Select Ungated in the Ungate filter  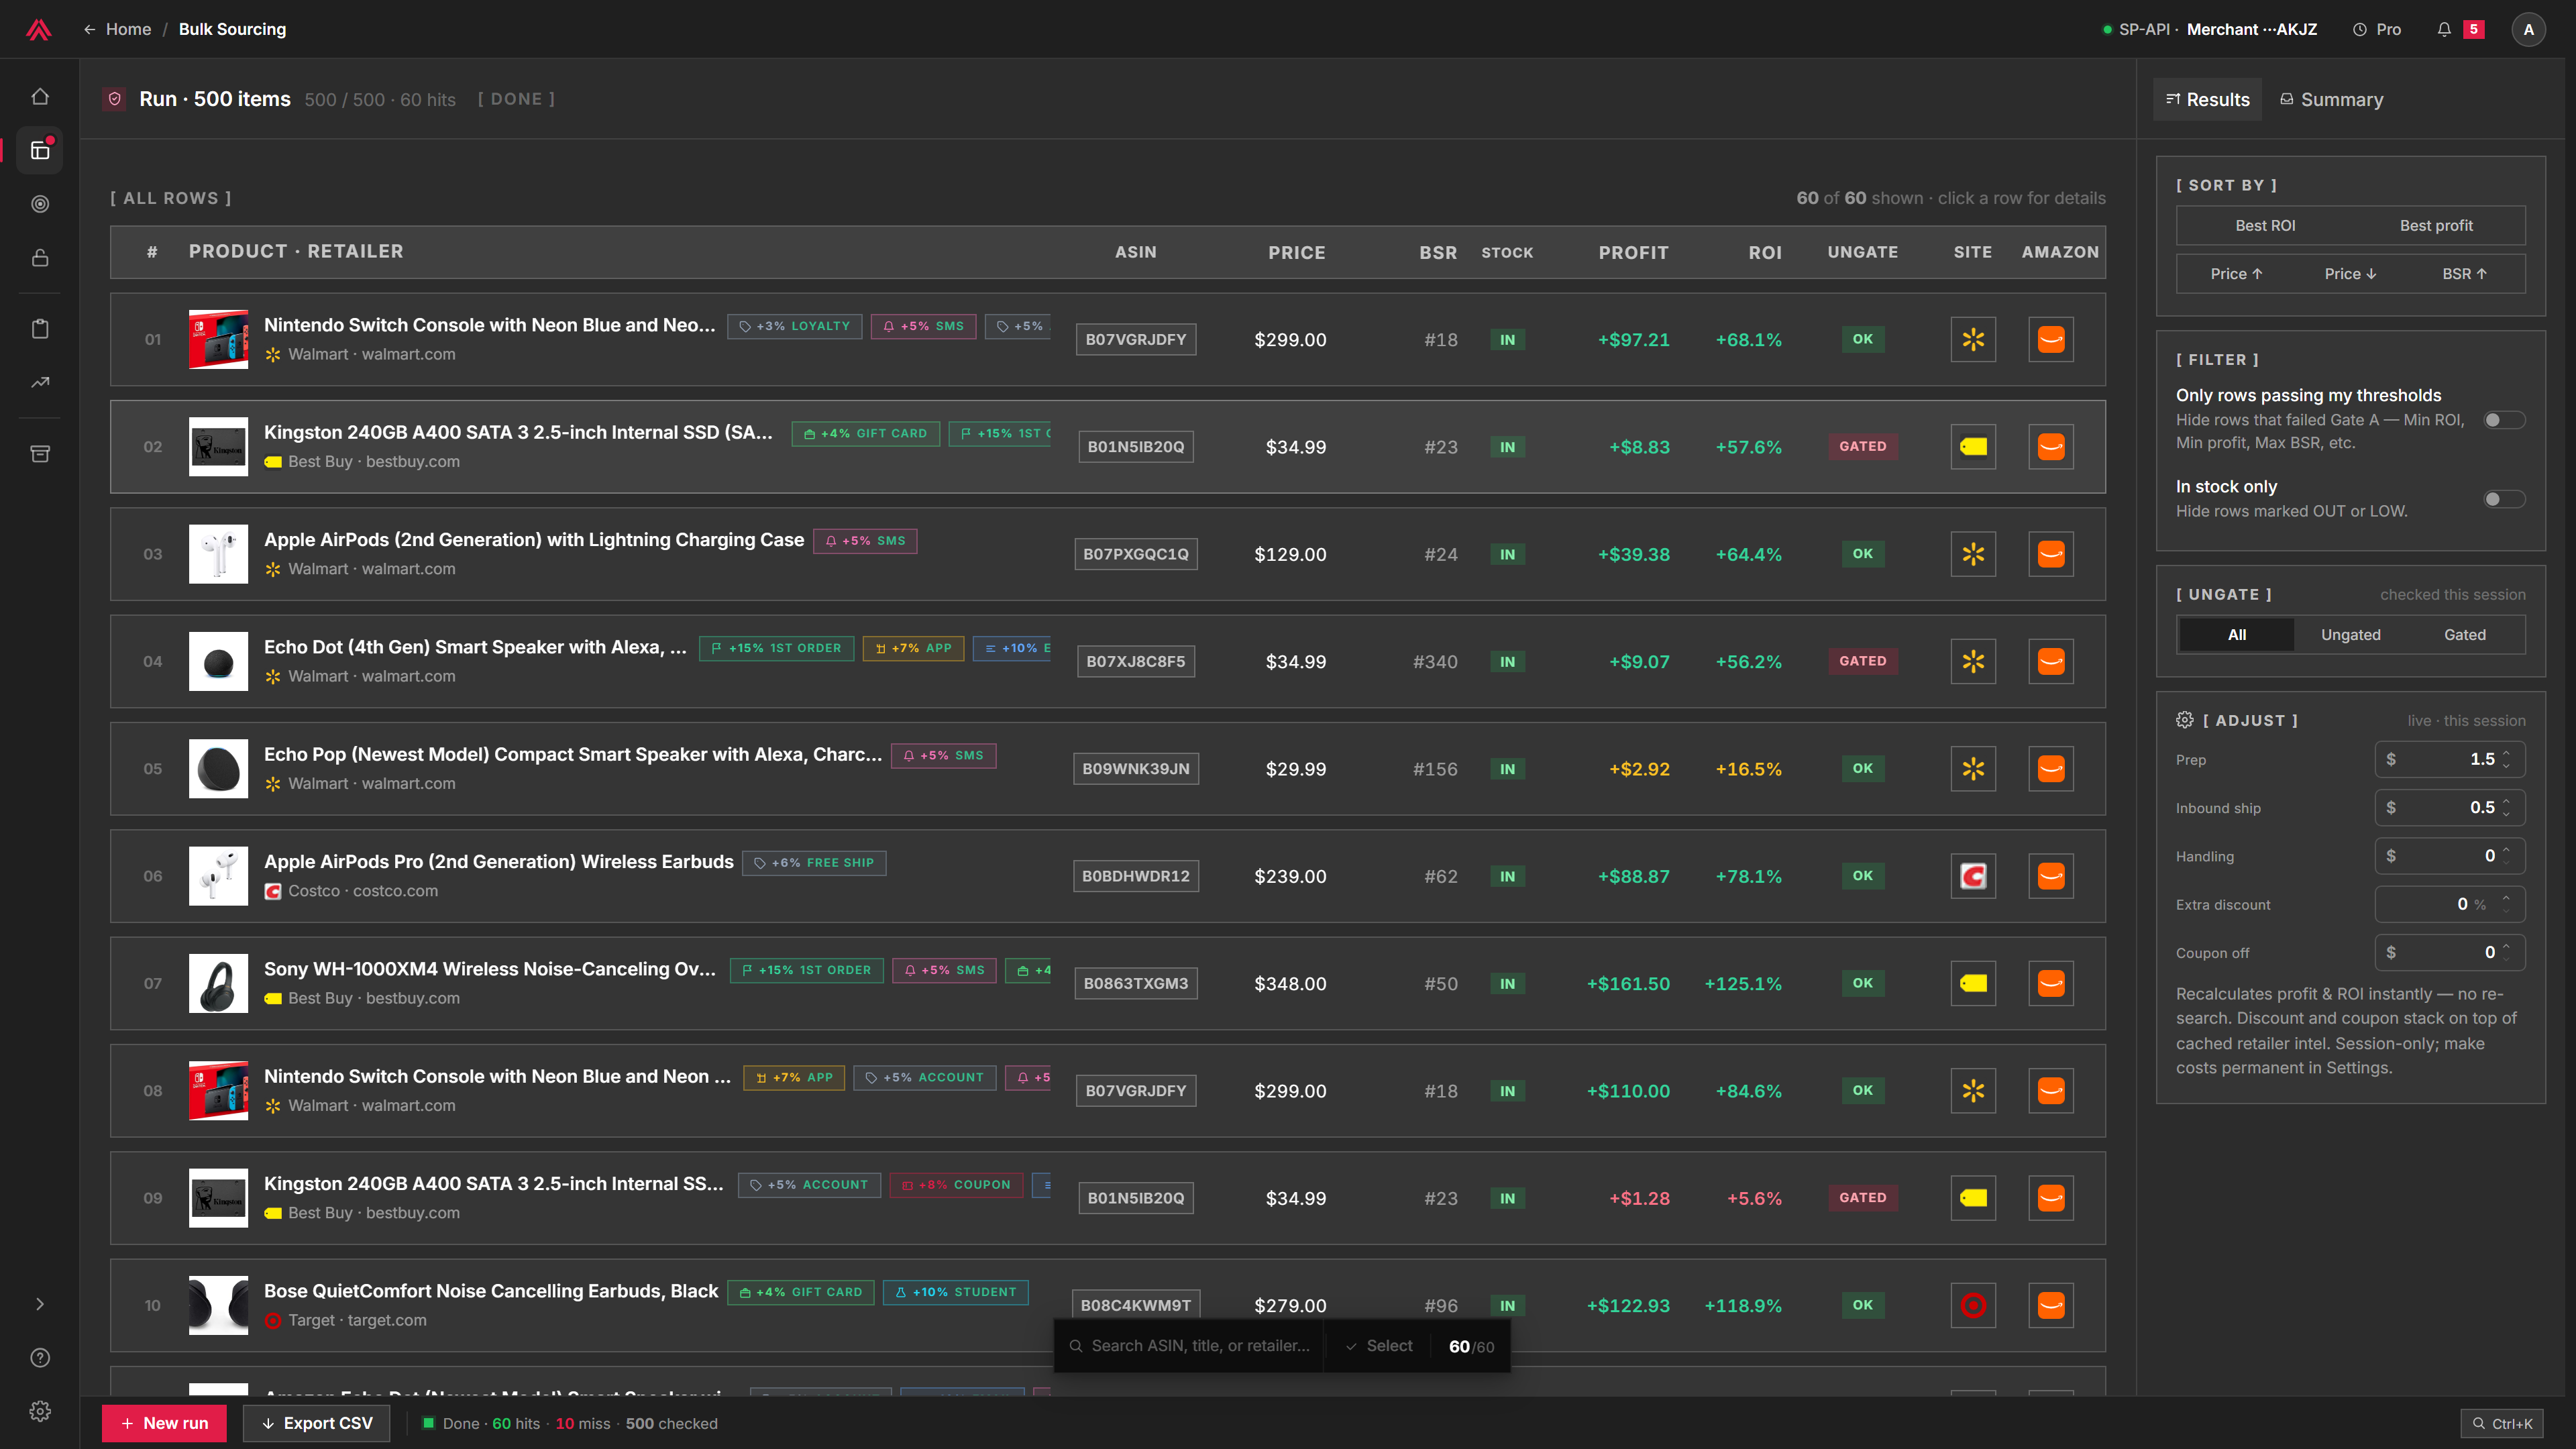(2351, 635)
